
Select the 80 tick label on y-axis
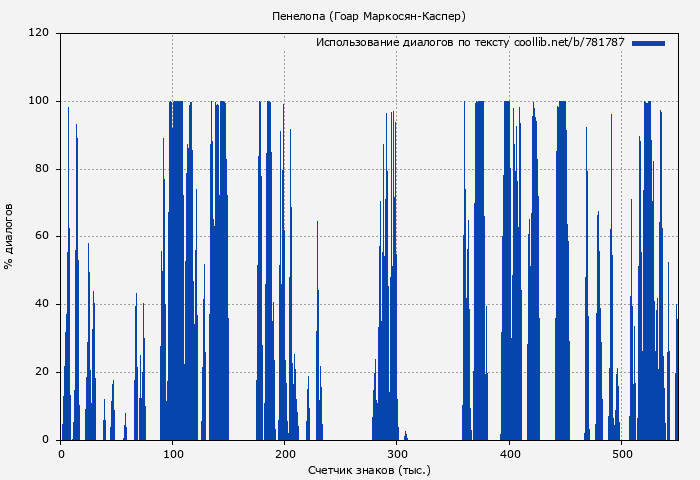tap(42, 169)
